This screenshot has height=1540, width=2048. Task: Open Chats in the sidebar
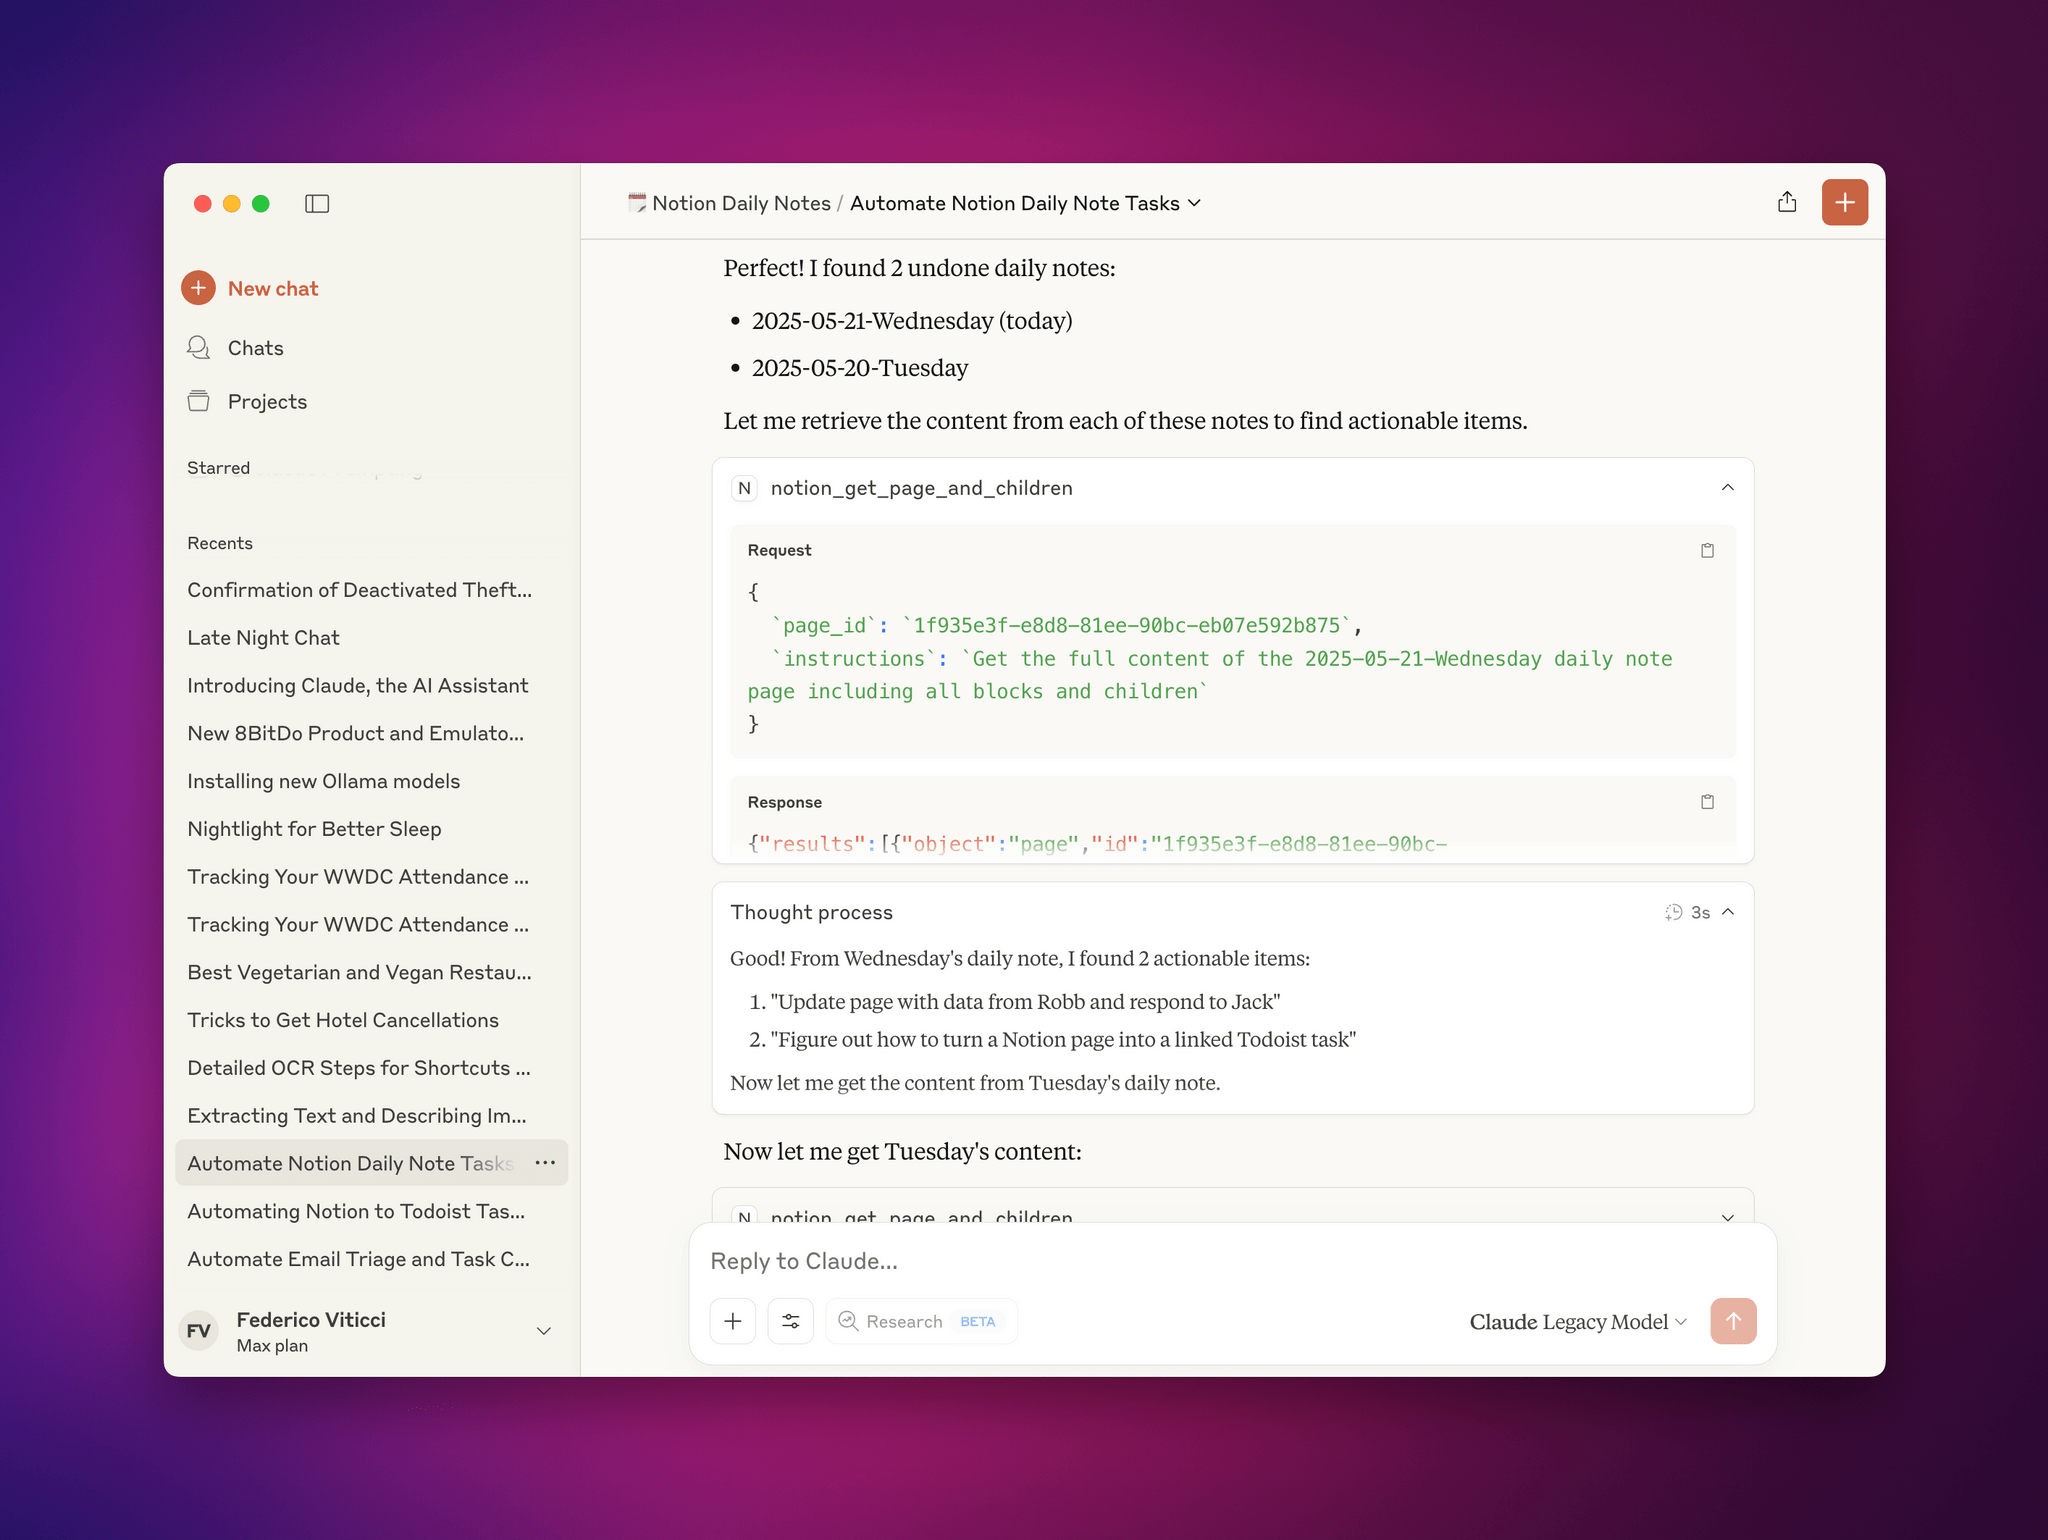(x=255, y=348)
